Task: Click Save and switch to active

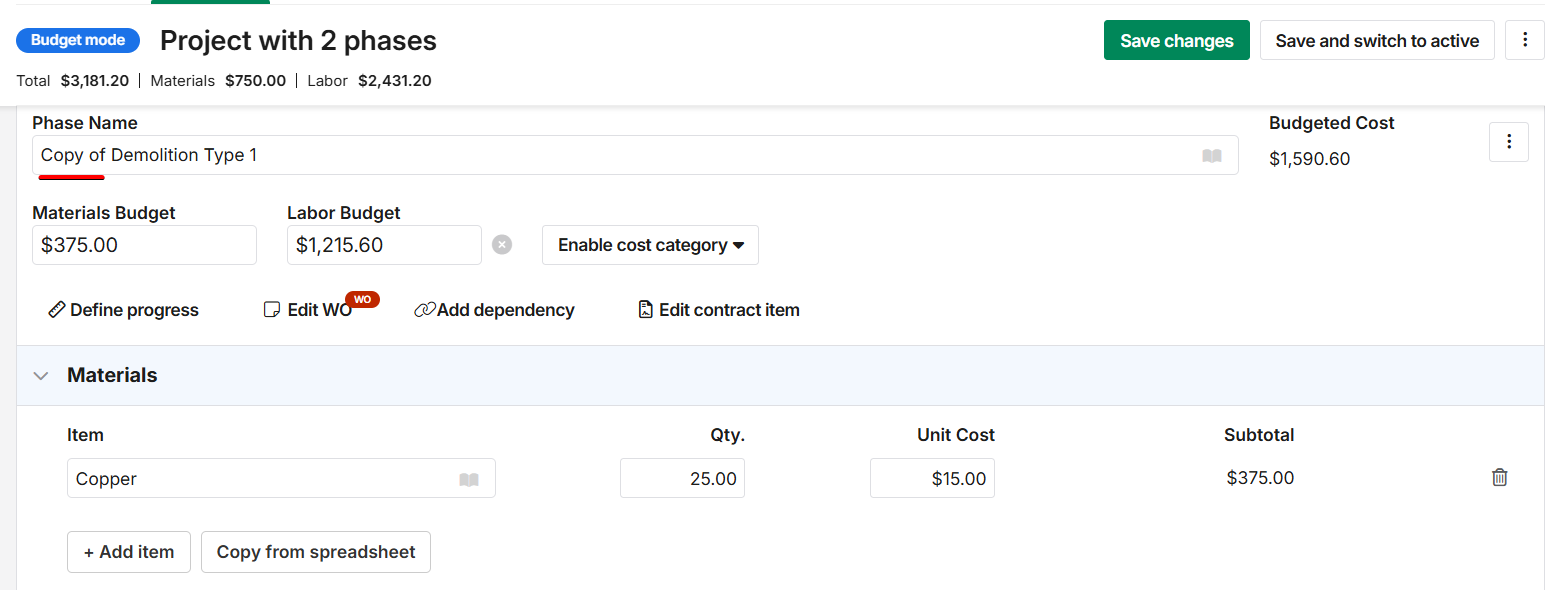Action: 1376,41
